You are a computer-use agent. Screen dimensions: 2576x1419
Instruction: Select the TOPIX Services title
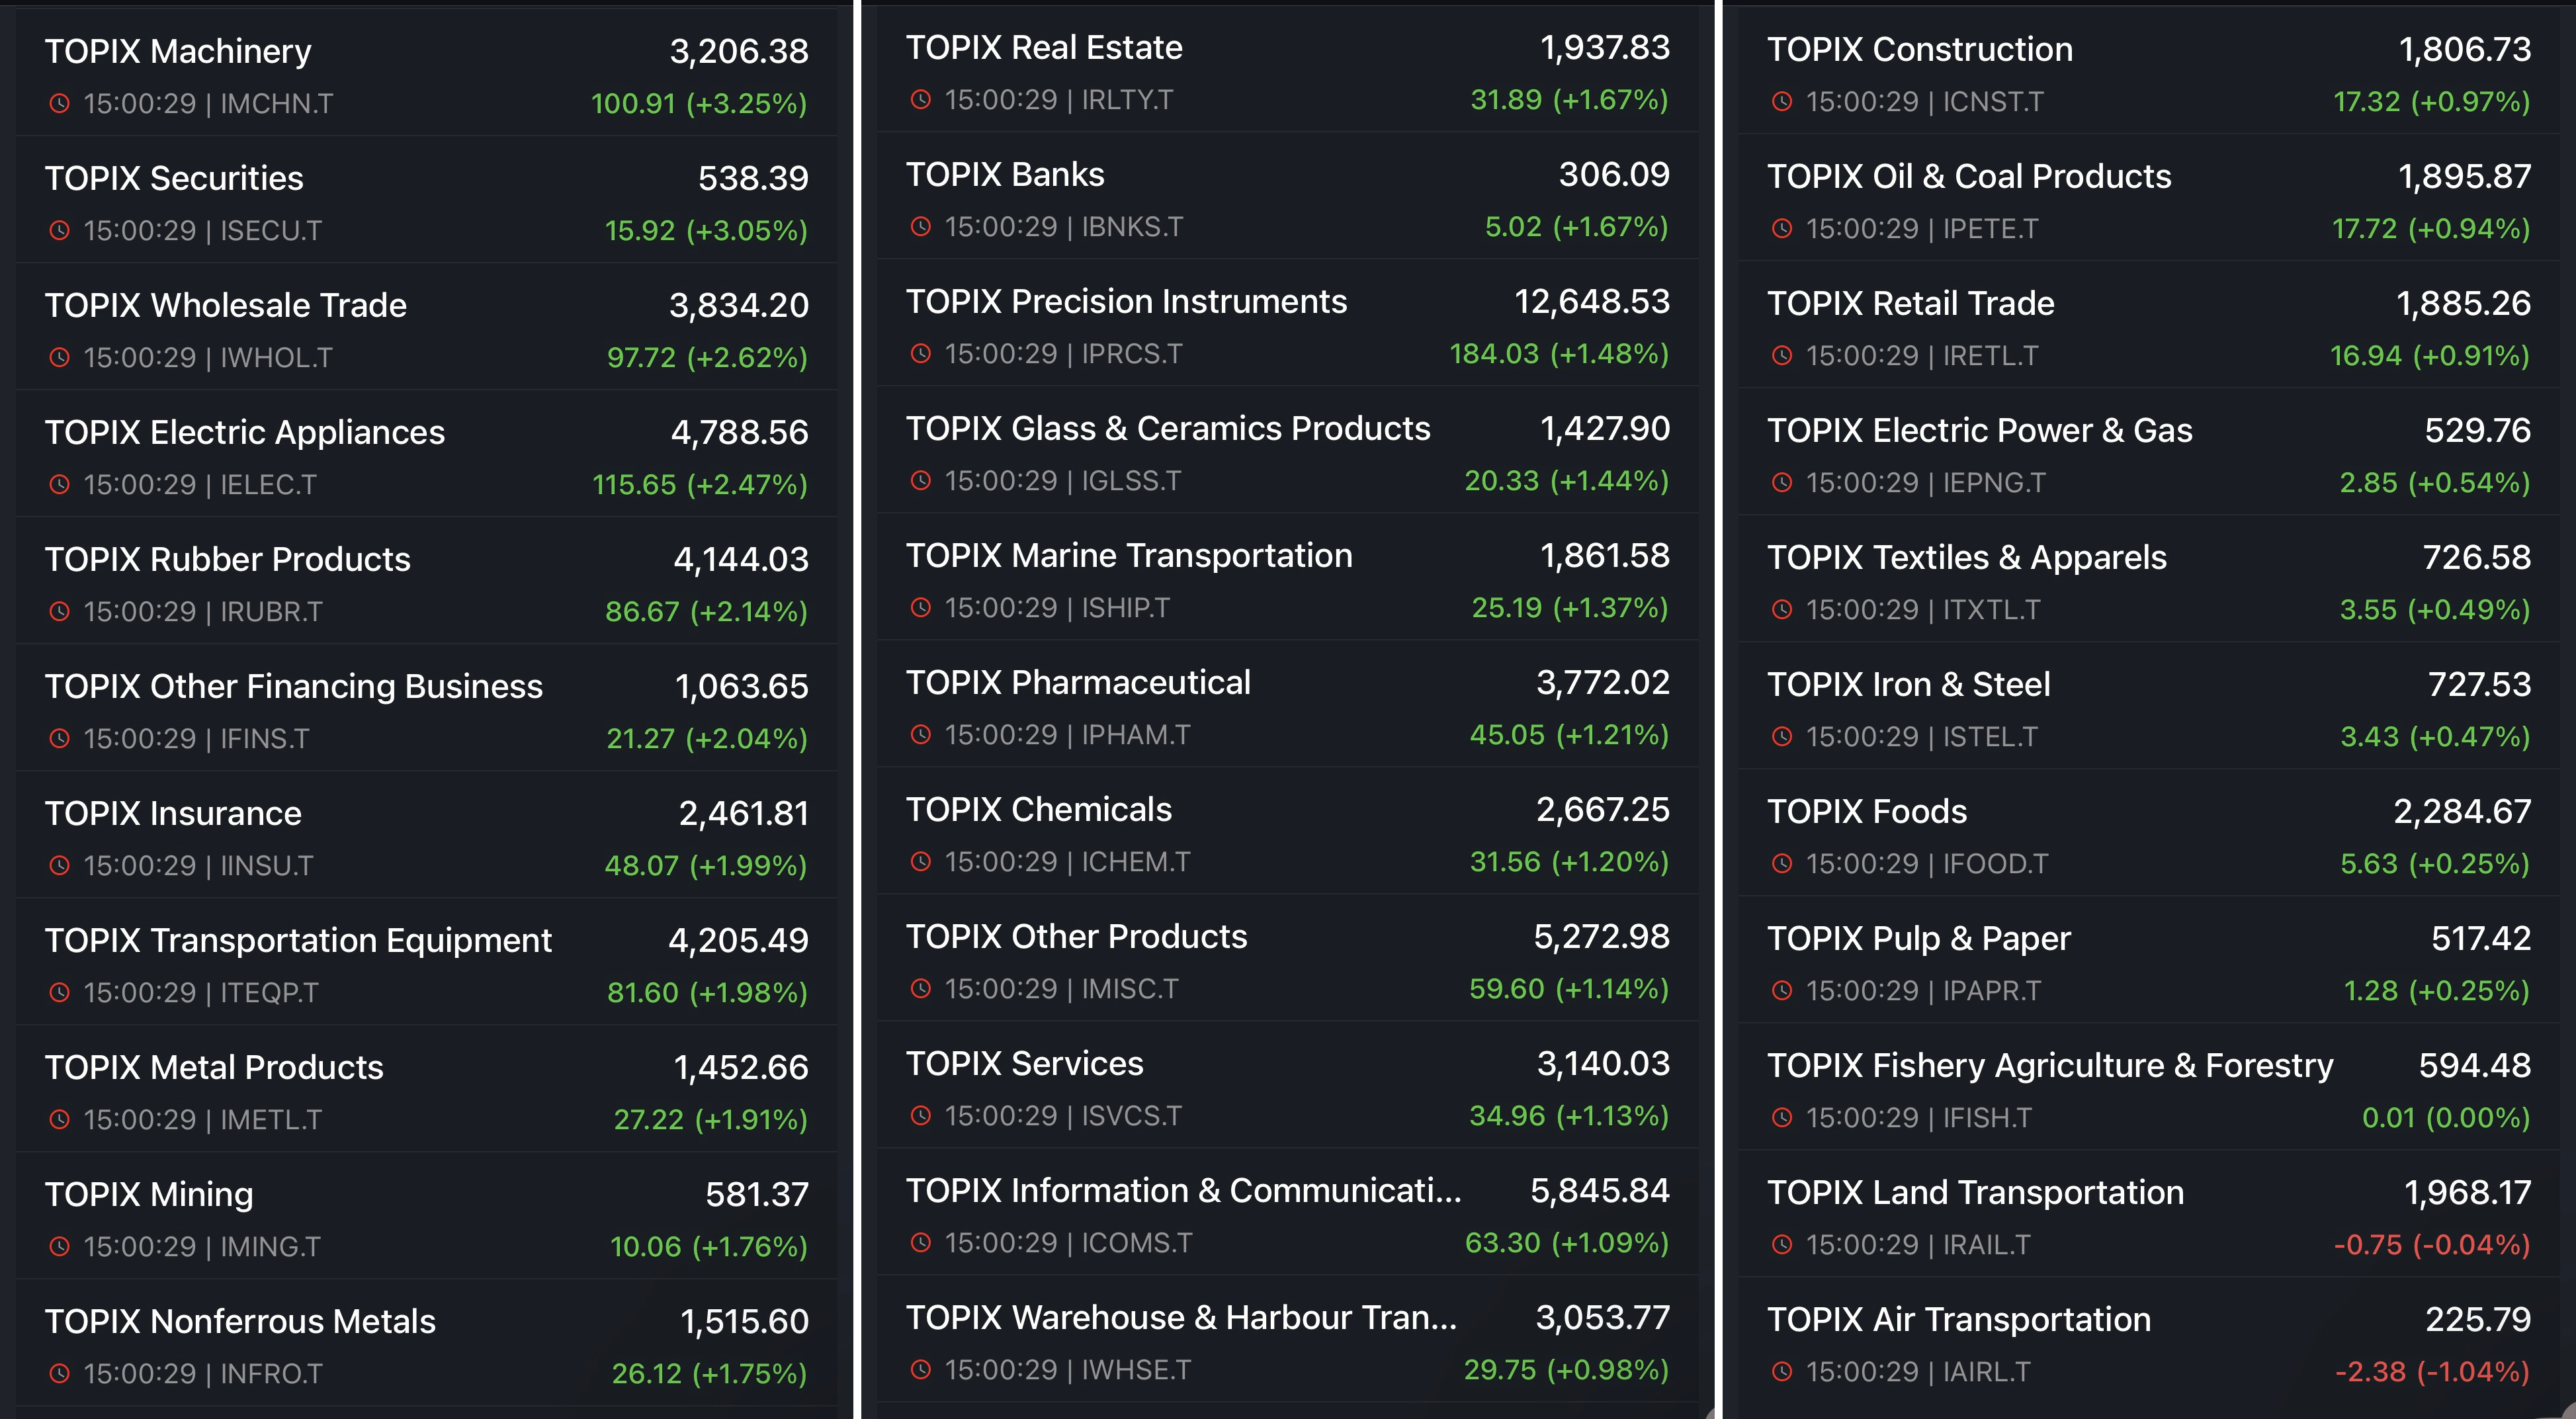click(x=1025, y=1063)
